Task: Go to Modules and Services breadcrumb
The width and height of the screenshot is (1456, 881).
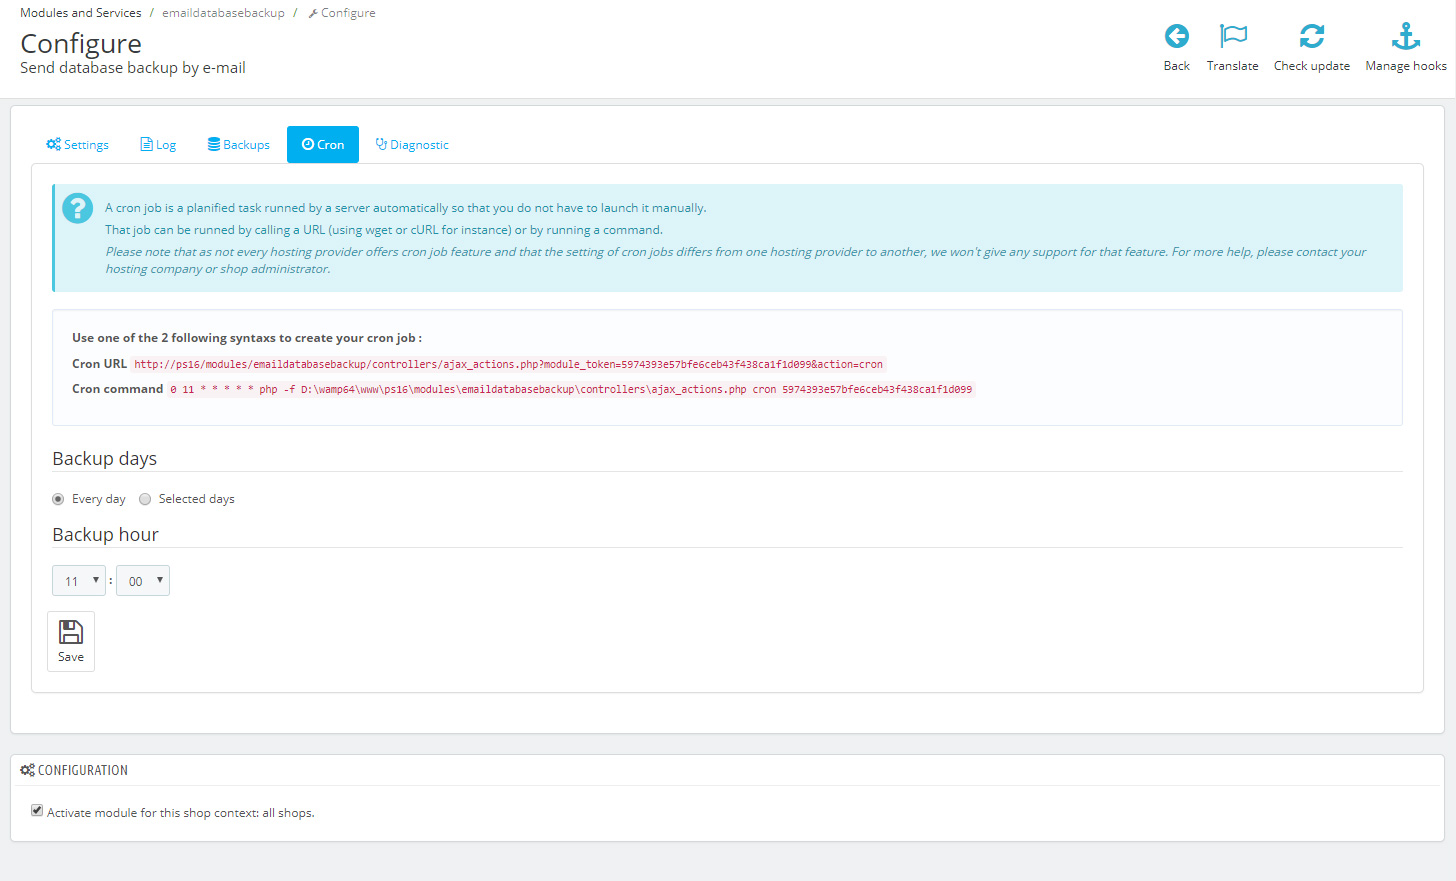Action: pyautogui.click(x=81, y=13)
